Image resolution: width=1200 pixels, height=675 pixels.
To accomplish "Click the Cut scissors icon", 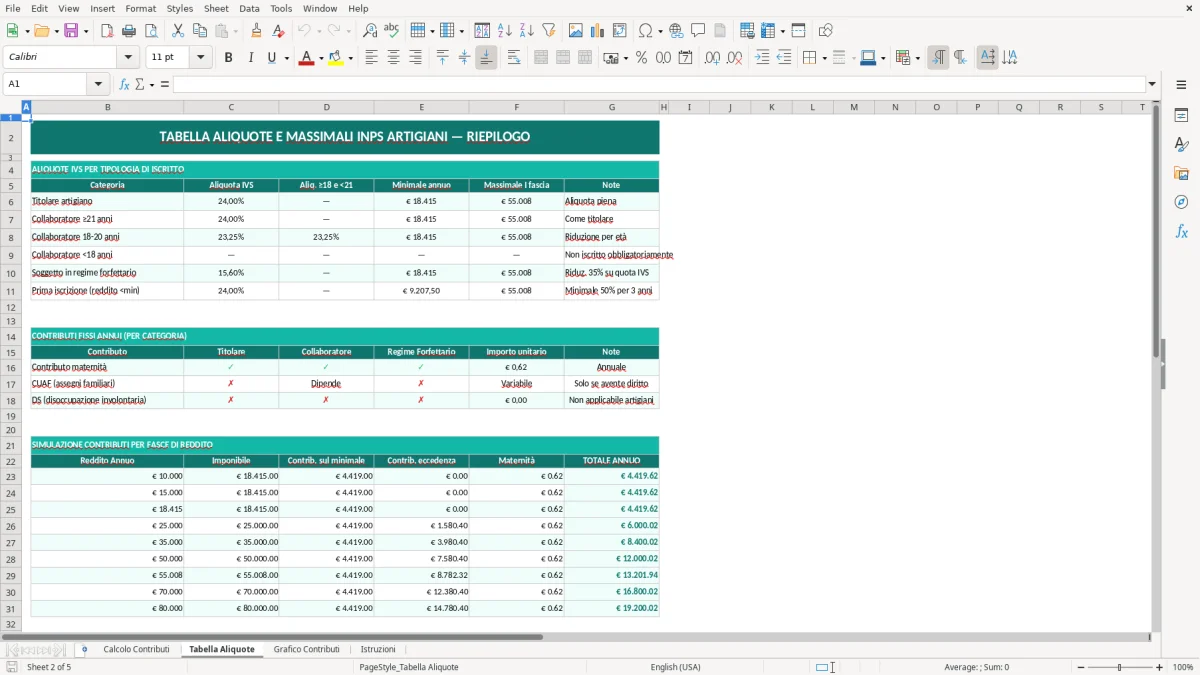I will coord(178,31).
